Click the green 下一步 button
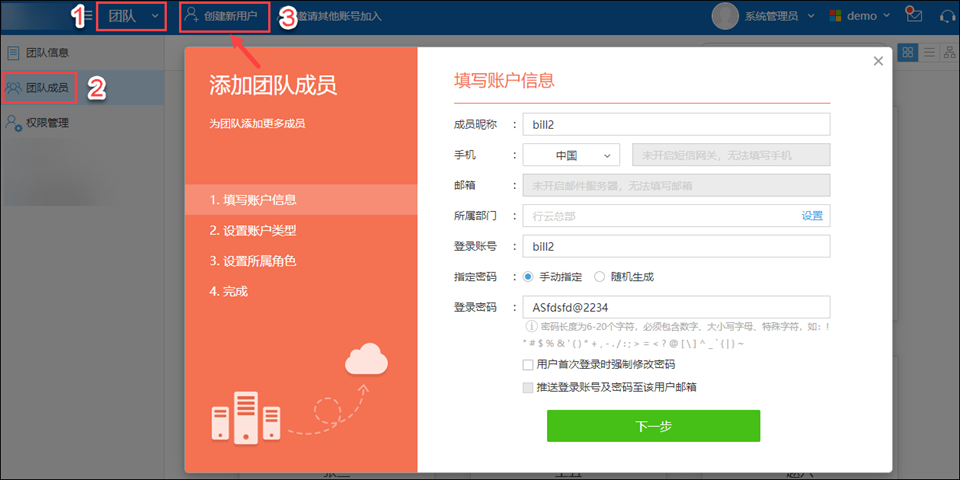Image resolution: width=960 pixels, height=480 pixels. [x=653, y=425]
